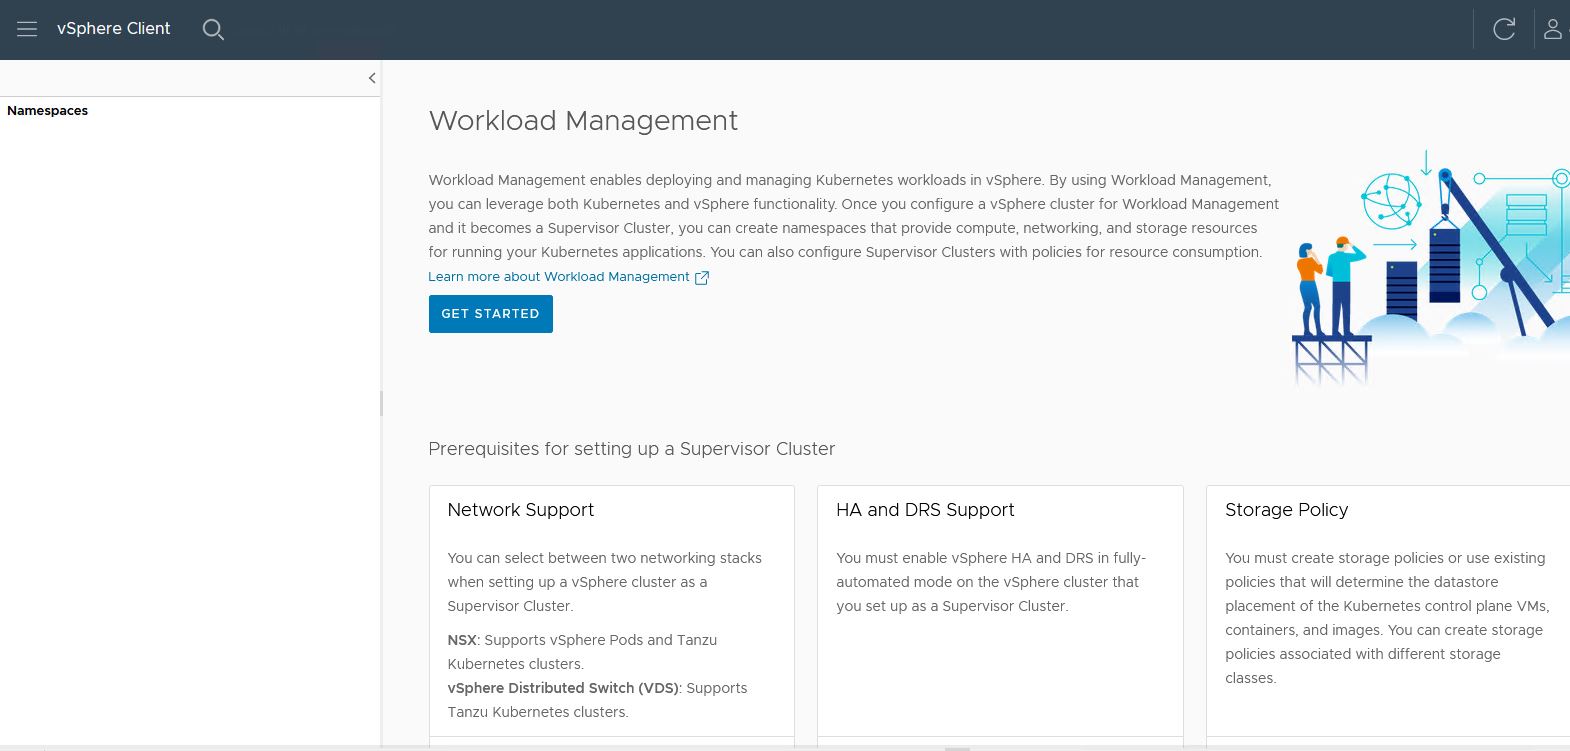The height and width of the screenshot is (751, 1570).
Task: Click the NSX bold label text
Action: (461, 640)
